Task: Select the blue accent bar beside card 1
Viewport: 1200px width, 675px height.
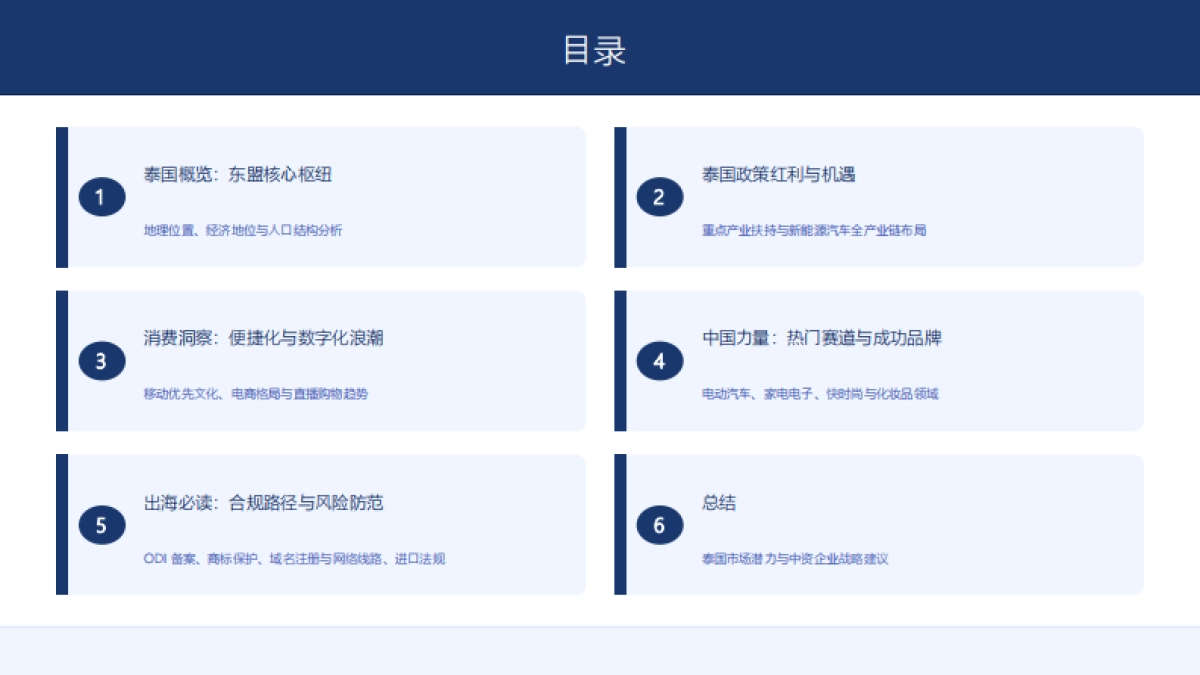Action: pyautogui.click(x=63, y=197)
